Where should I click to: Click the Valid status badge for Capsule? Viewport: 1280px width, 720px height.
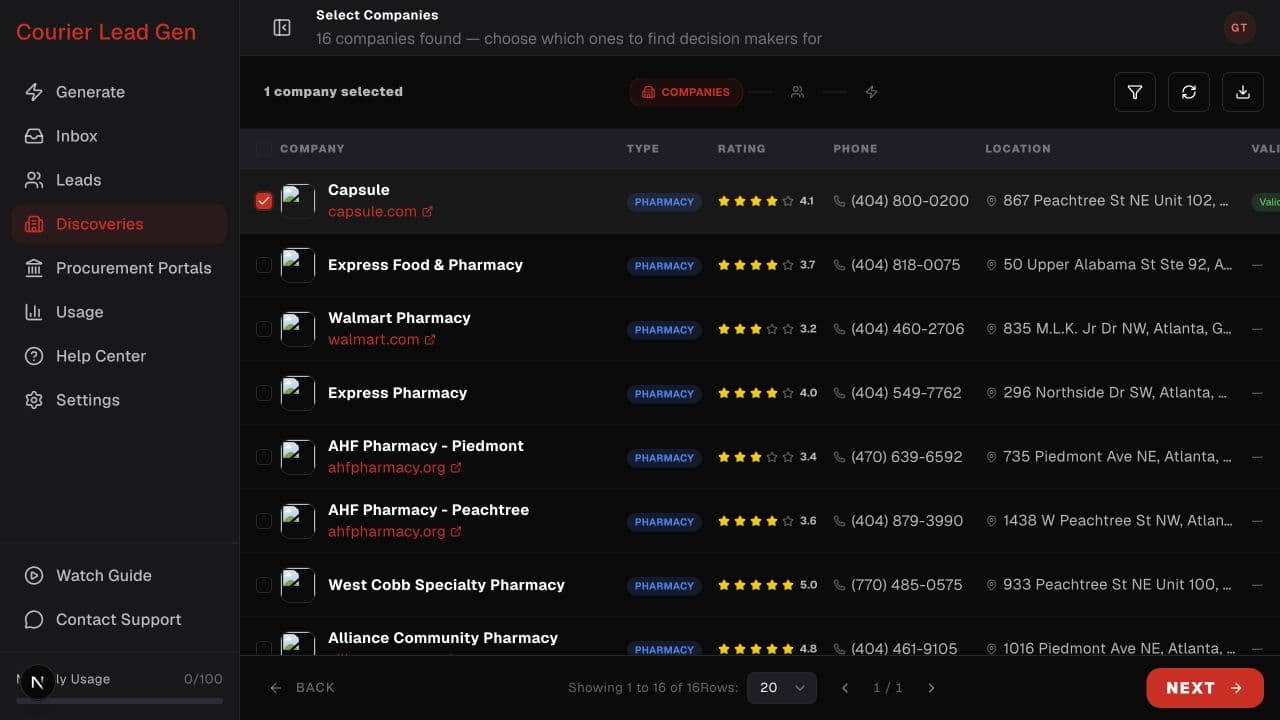[1266, 202]
